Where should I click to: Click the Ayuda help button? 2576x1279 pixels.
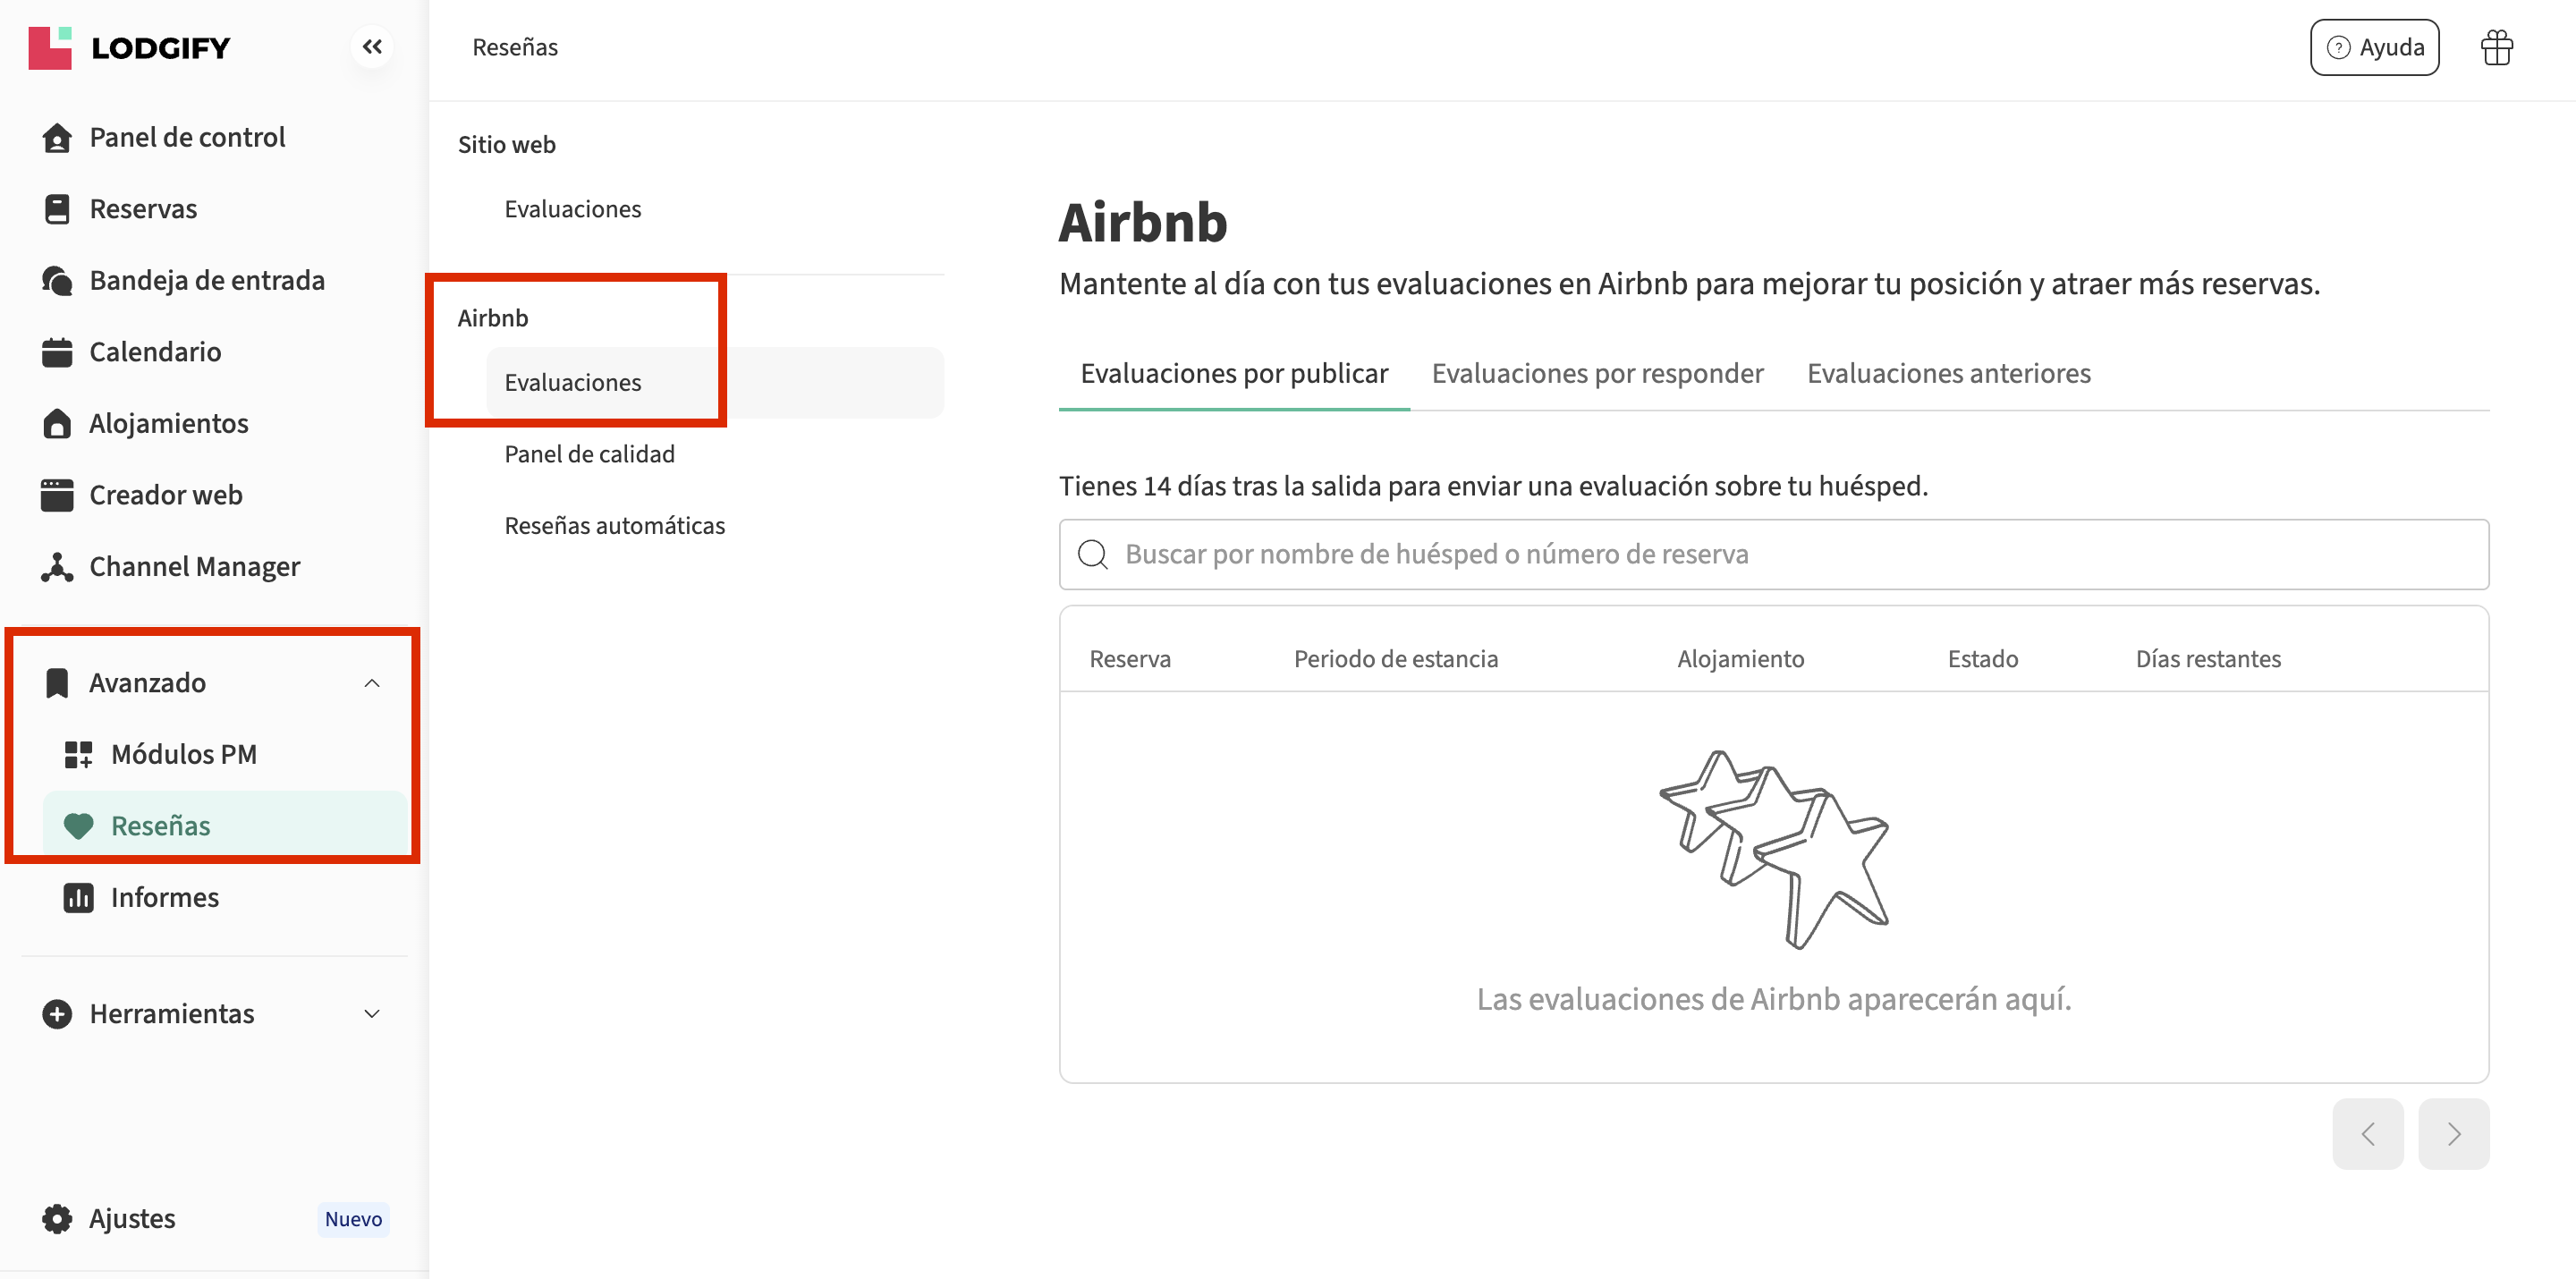tap(2374, 47)
